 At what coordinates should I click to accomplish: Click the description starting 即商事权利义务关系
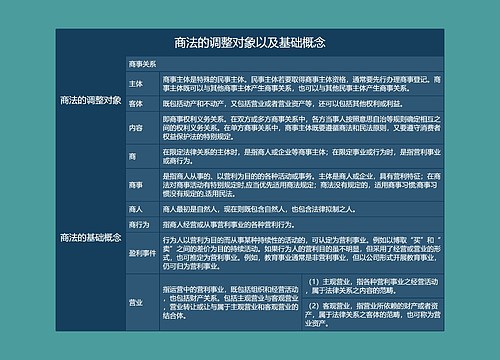[302, 128]
